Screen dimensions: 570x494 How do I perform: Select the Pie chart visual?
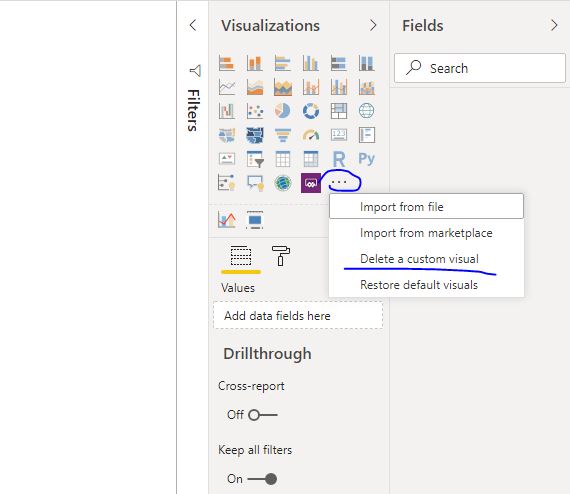pos(282,111)
